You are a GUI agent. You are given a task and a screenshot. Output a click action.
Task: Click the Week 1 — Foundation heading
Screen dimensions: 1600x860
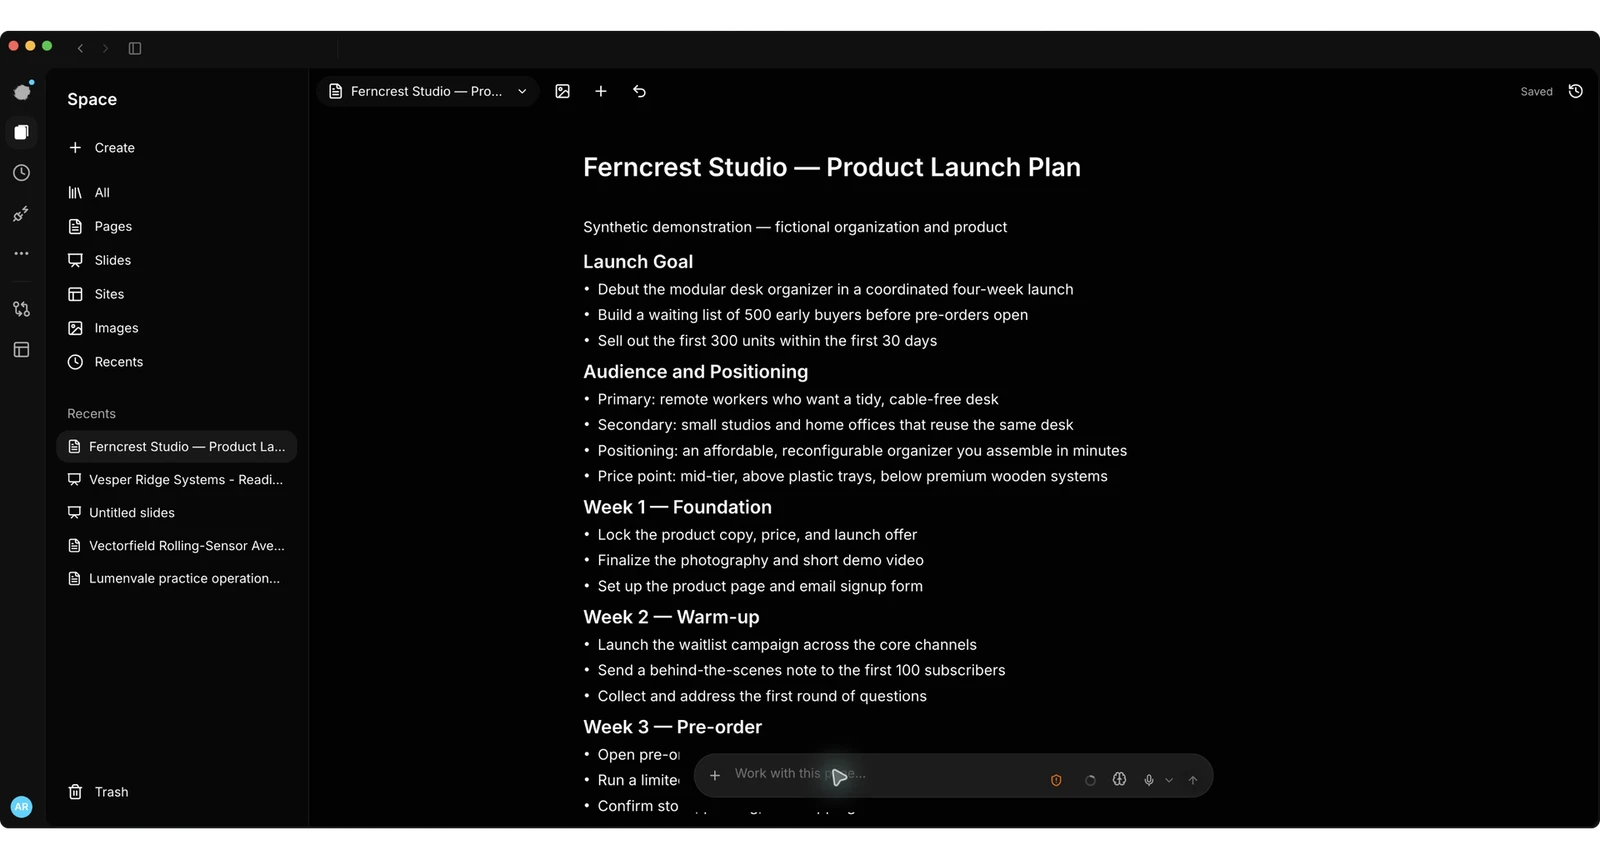tap(678, 508)
